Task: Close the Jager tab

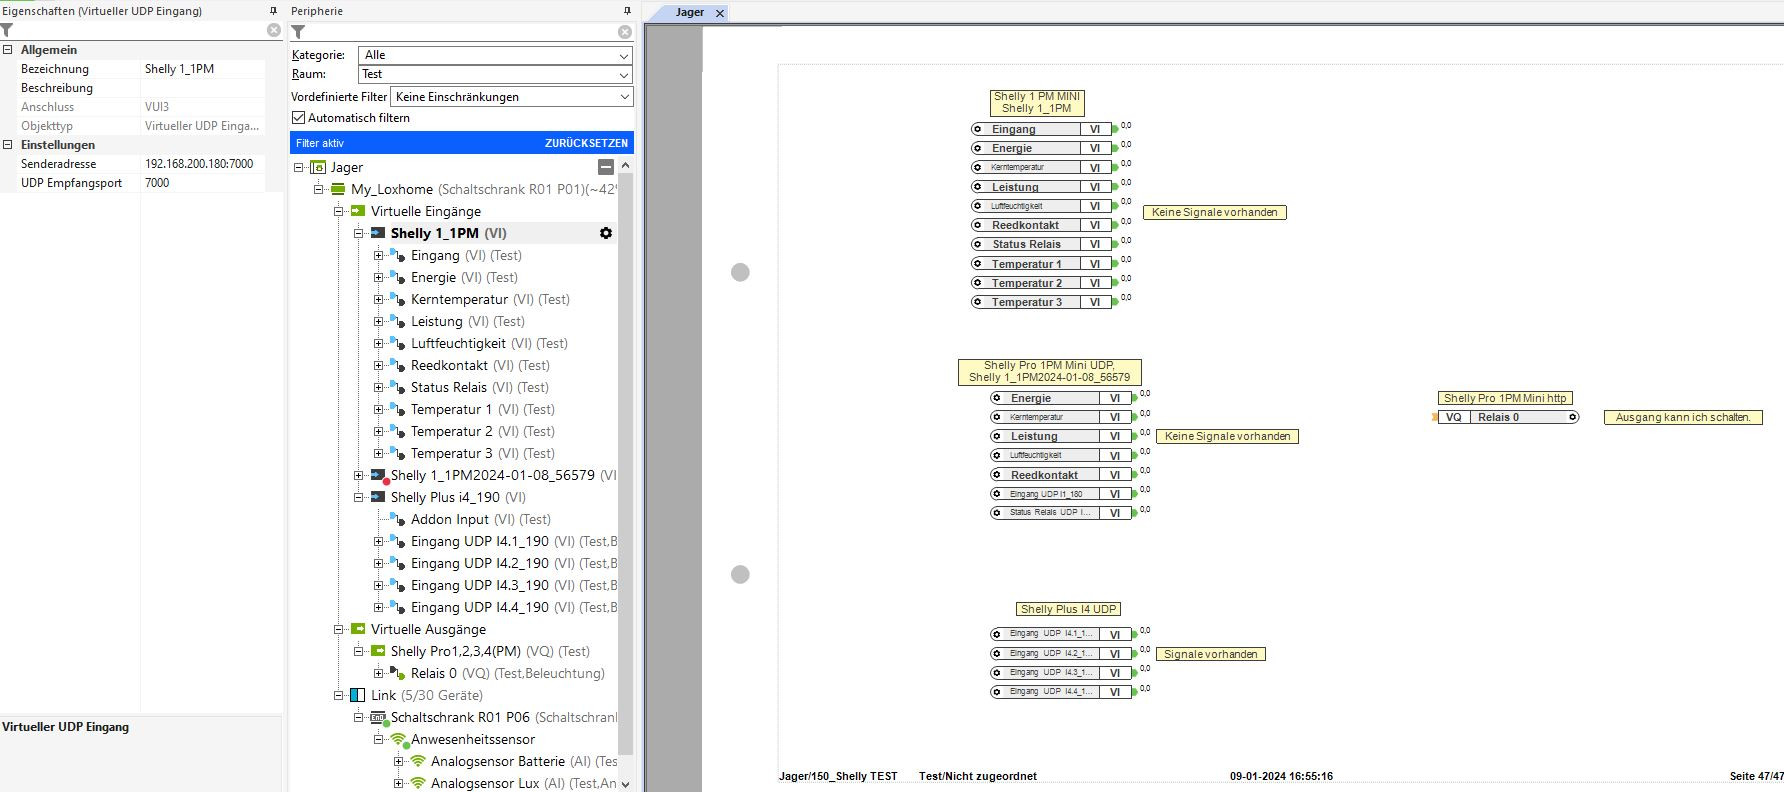Action: pyautogui.click(x=719, y=13)
